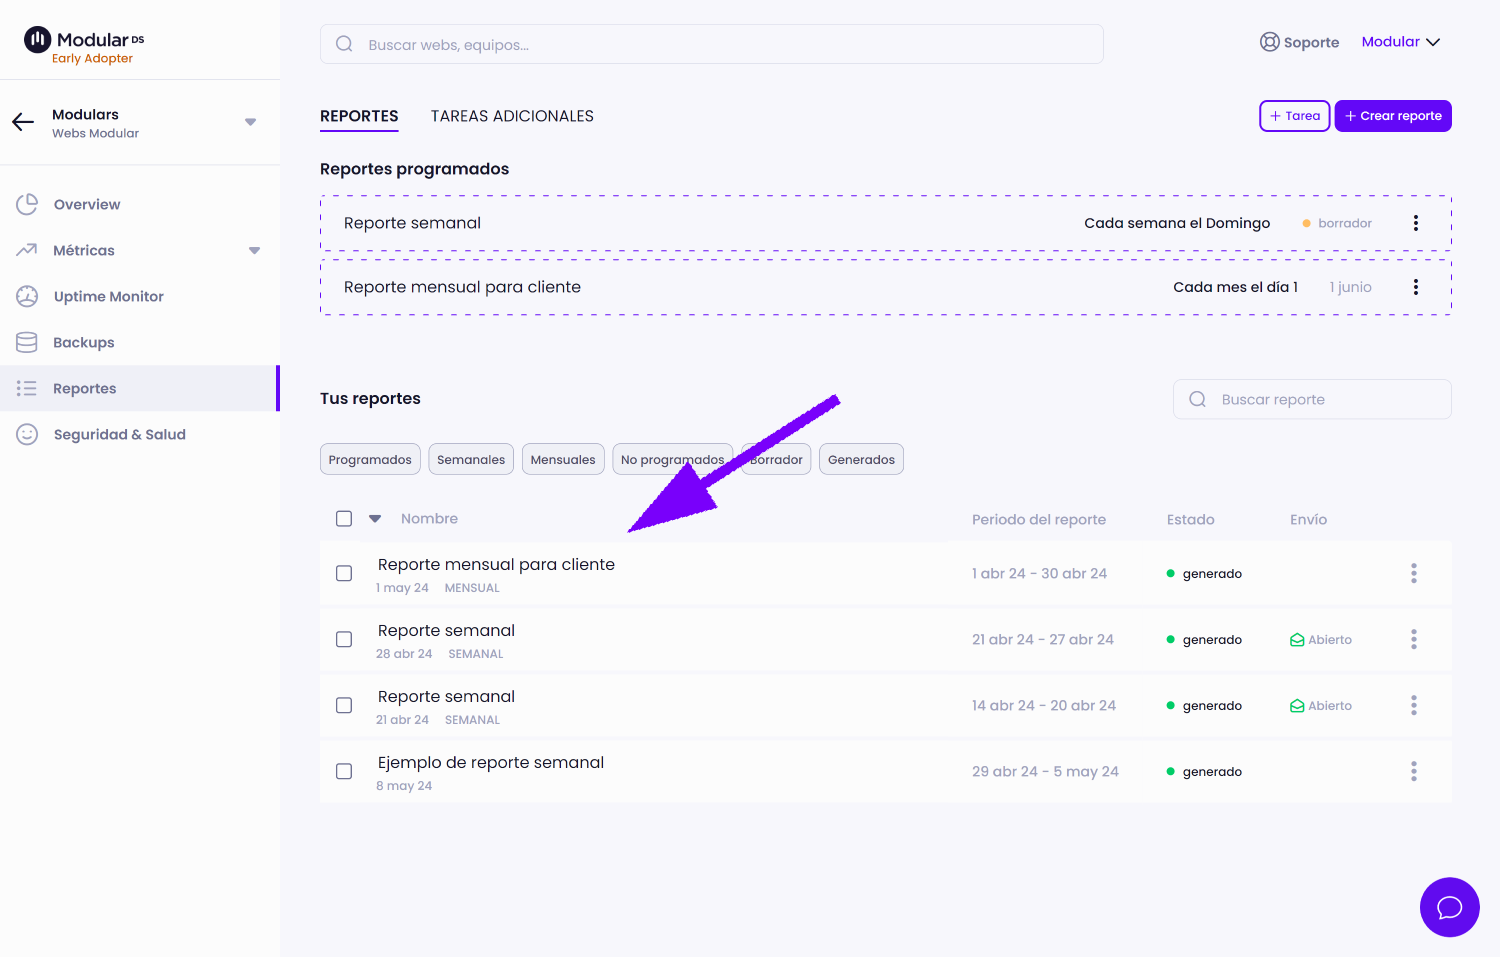This screenshot has width=1500, height=957.
Task: Go to Backups section
Action: coord(84,342)
